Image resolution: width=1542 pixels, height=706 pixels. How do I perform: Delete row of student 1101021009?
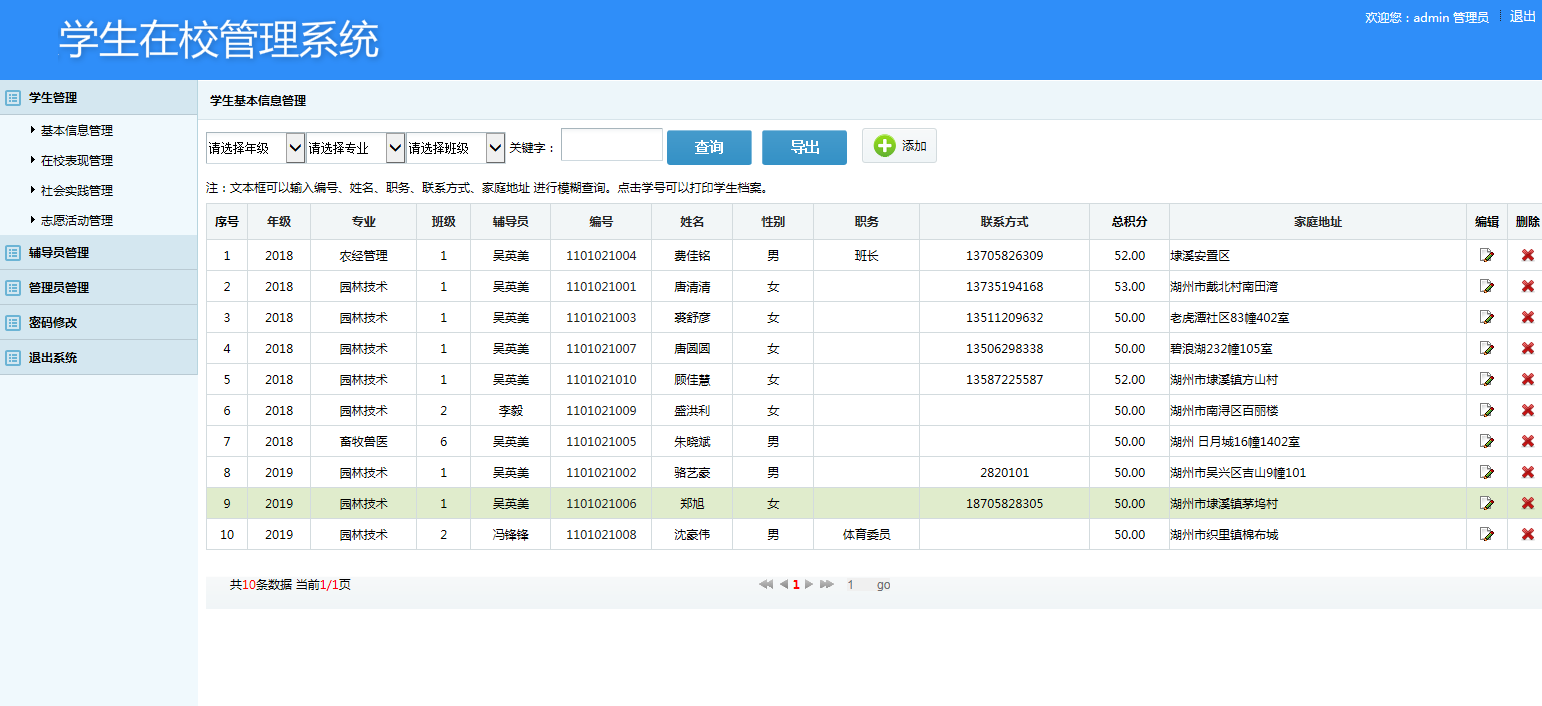click(1527, 411)
